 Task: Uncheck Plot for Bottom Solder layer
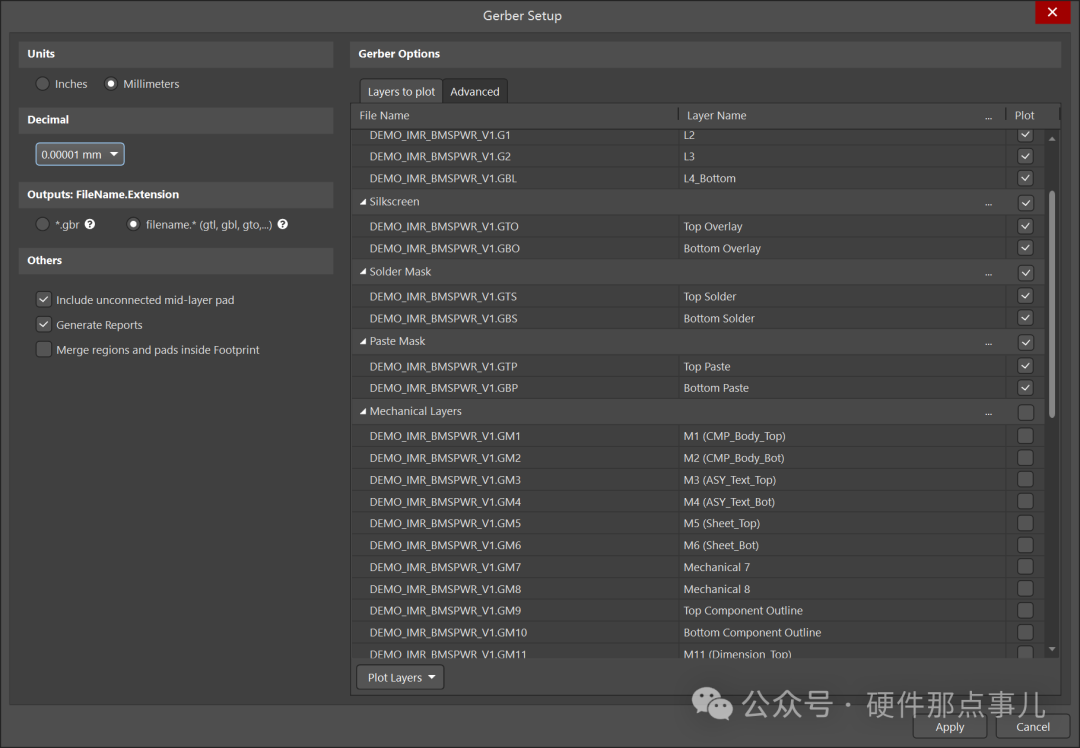(1025, 318)
